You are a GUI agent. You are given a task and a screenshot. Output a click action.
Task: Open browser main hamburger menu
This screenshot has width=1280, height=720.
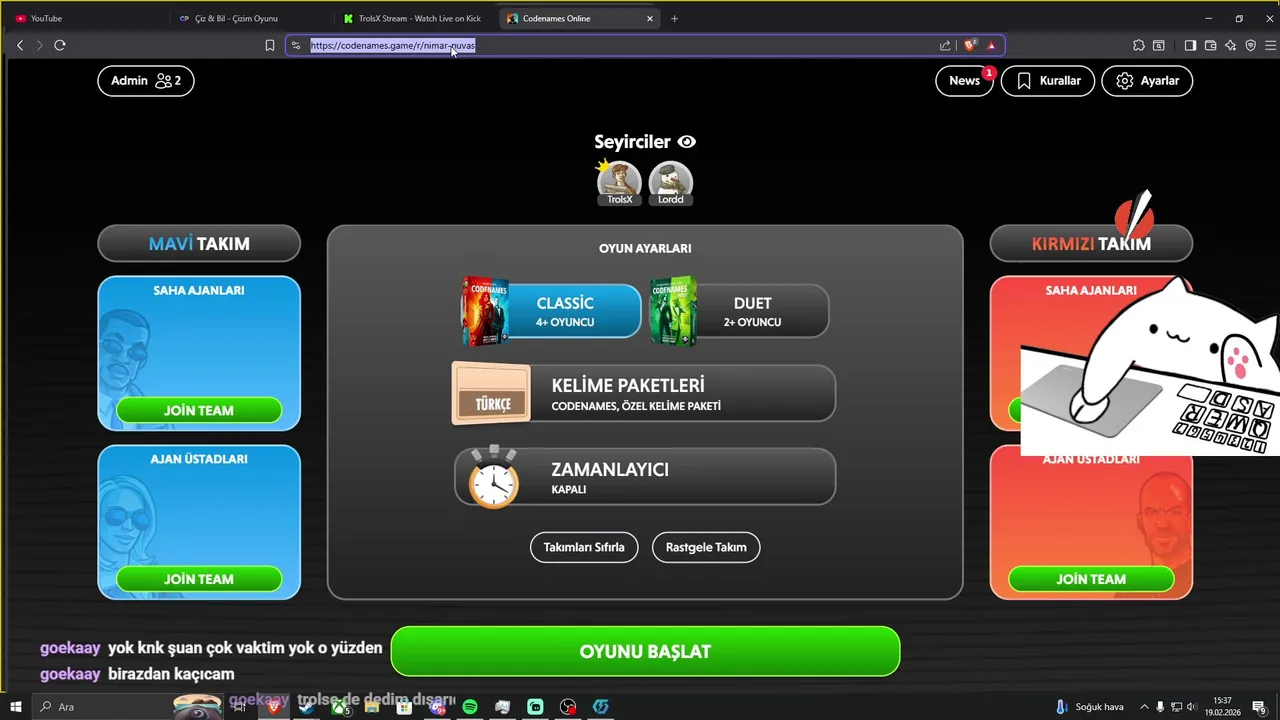coord(1270,45)
